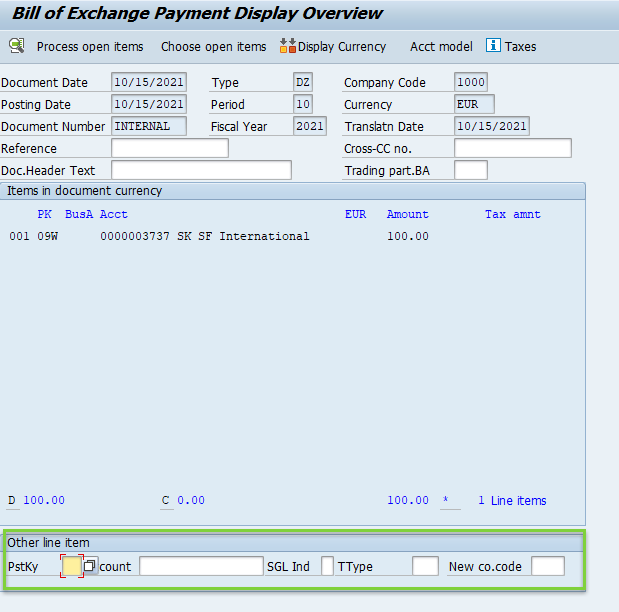The image size is (619, 612).
Task: Click the EUR column header
Action: click(x=355, y=214)
